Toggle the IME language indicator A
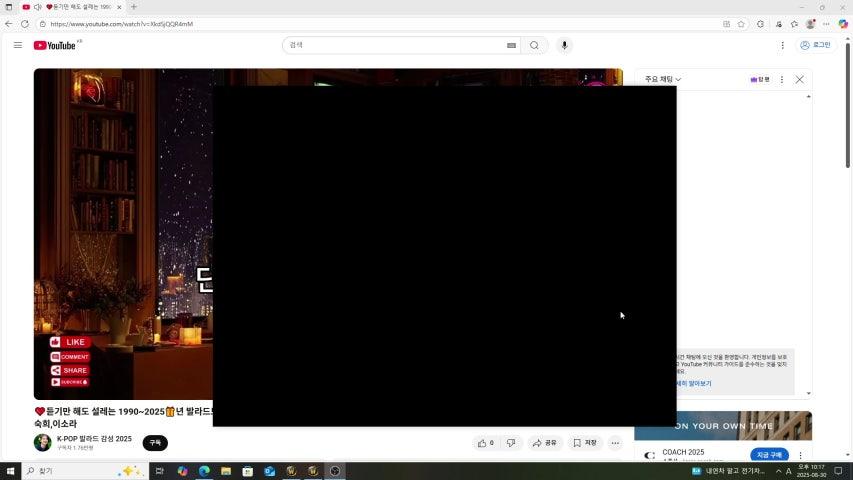853x480 pixels. point(788,471)
